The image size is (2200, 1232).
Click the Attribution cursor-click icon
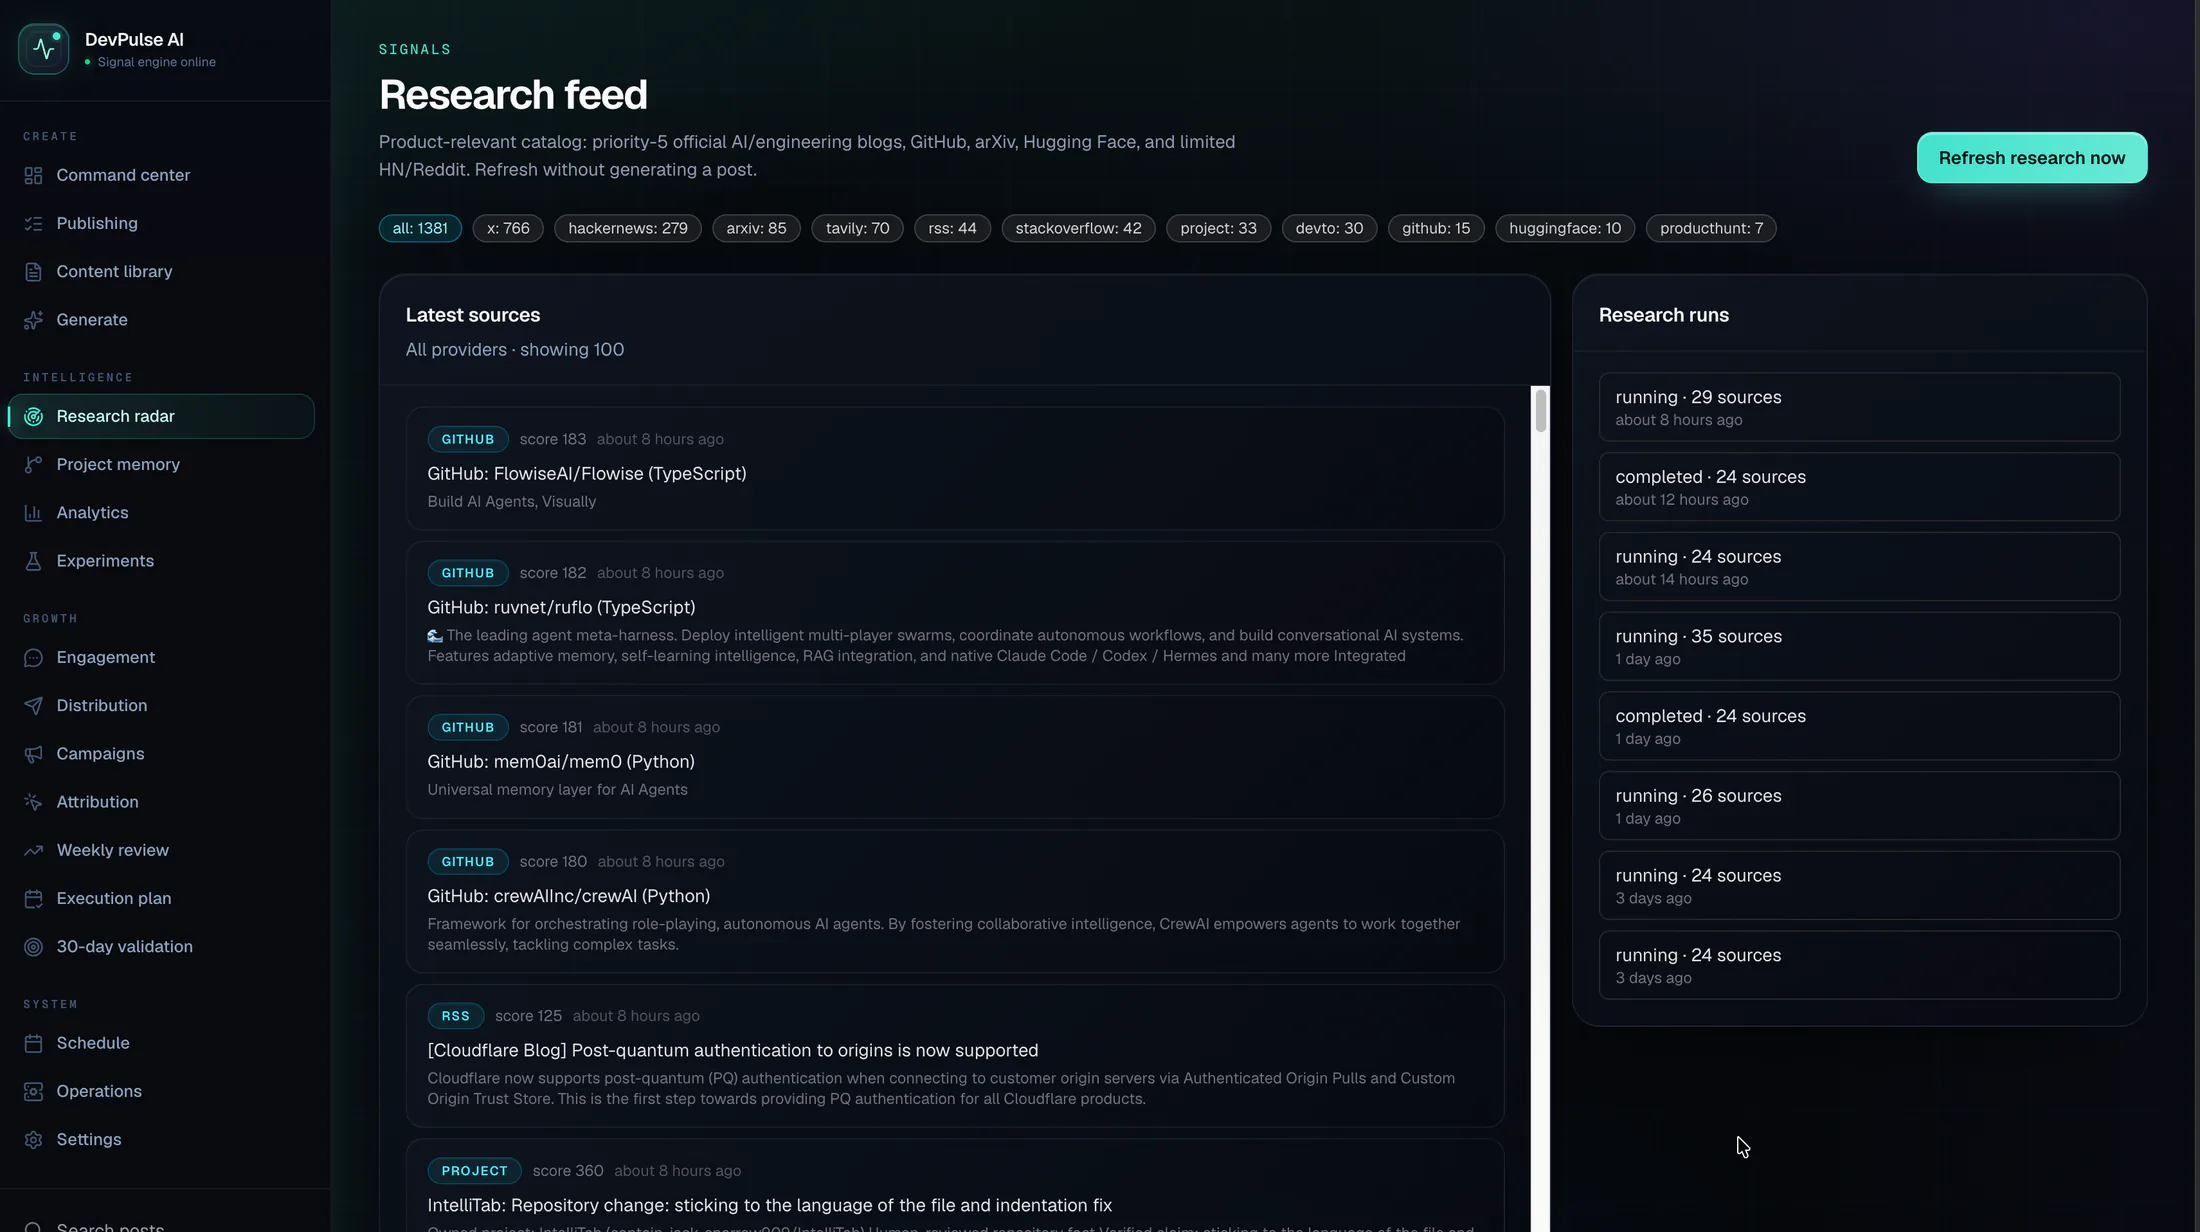(33, 802)
